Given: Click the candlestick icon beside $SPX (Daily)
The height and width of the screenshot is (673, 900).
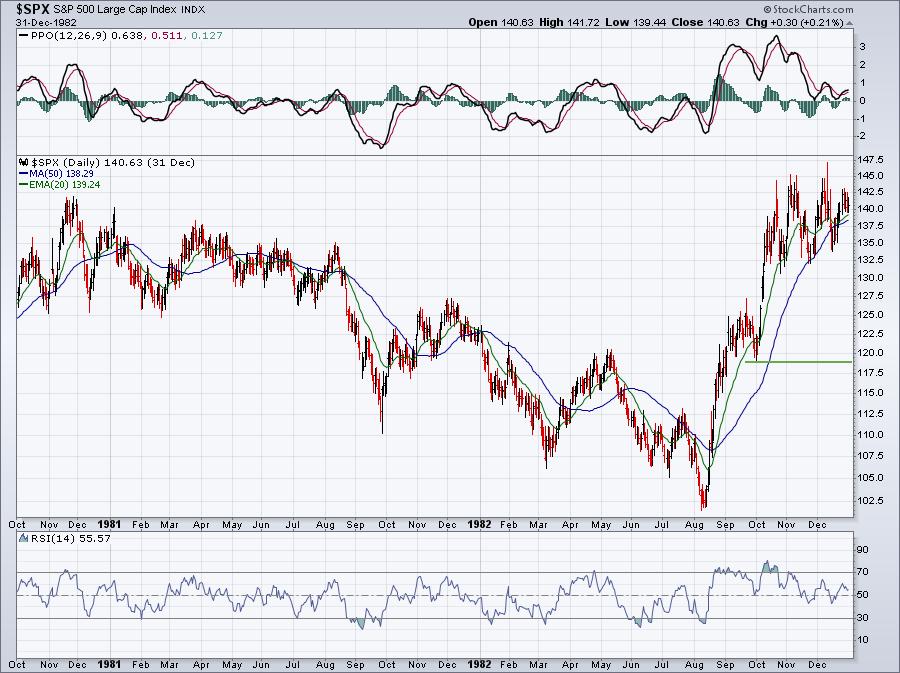Looking at the screenshot, I should [x=23, y=161].
